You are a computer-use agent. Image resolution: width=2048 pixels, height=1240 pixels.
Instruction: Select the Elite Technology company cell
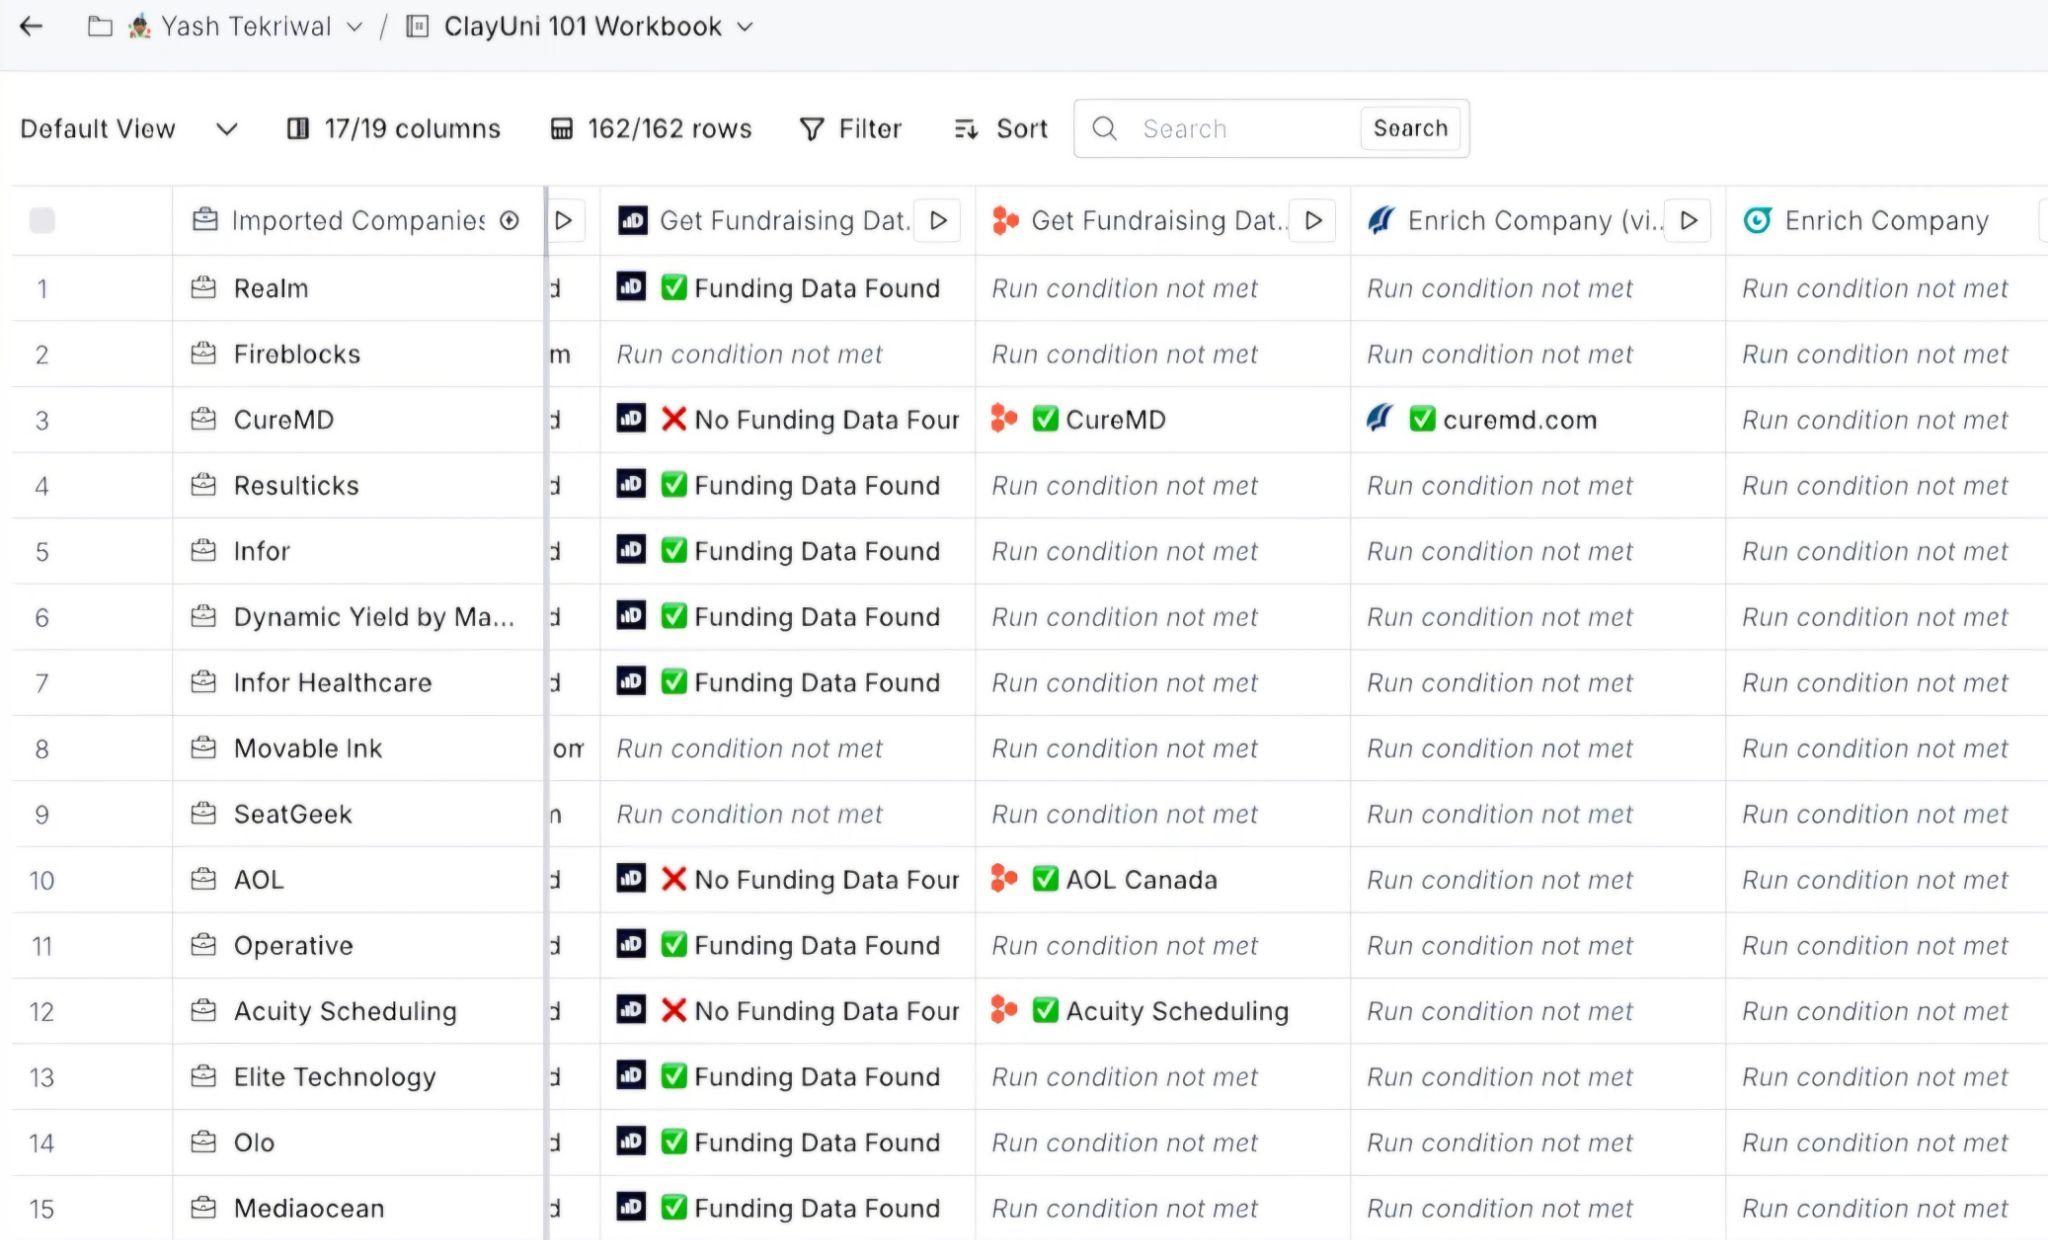pos(358,1077)
